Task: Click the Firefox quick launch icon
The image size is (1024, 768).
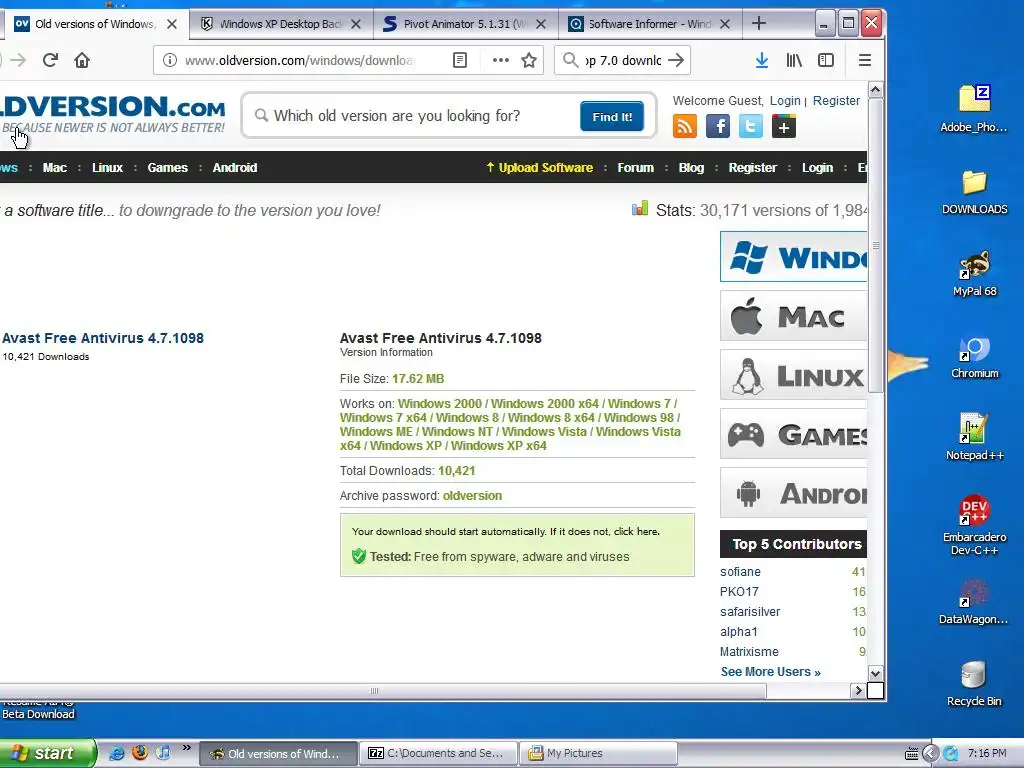Action: point(140,753)
